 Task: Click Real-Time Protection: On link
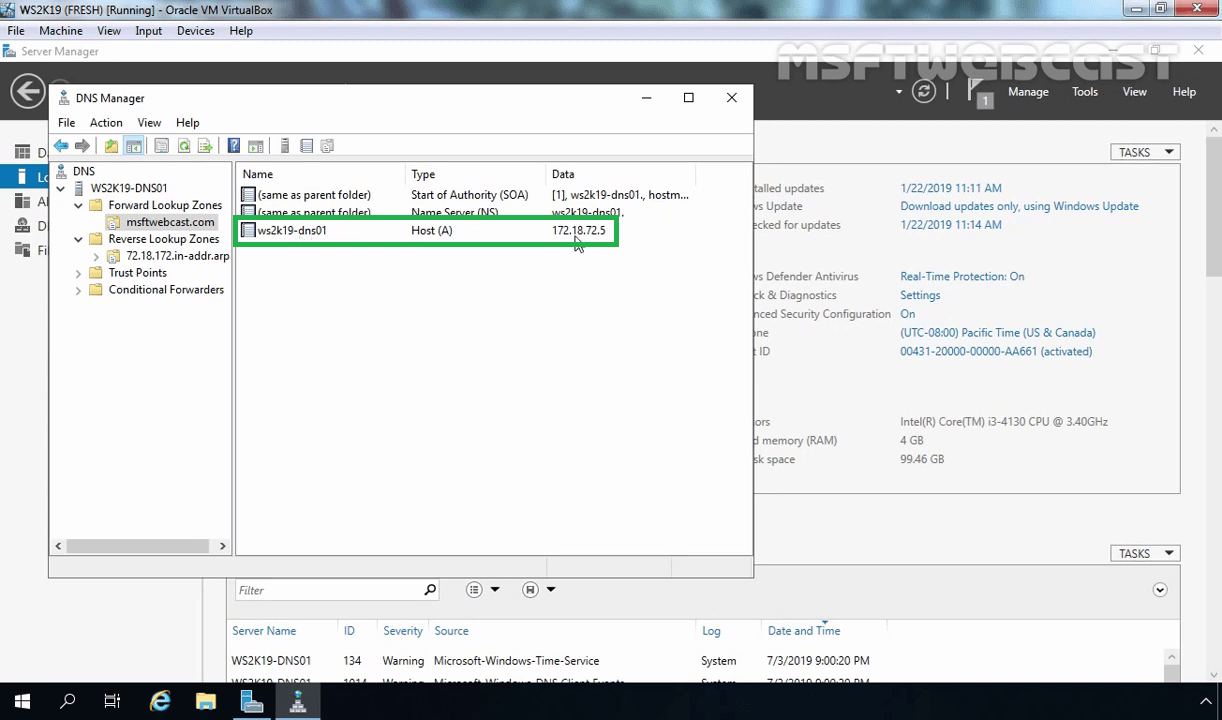click(962, 276)
